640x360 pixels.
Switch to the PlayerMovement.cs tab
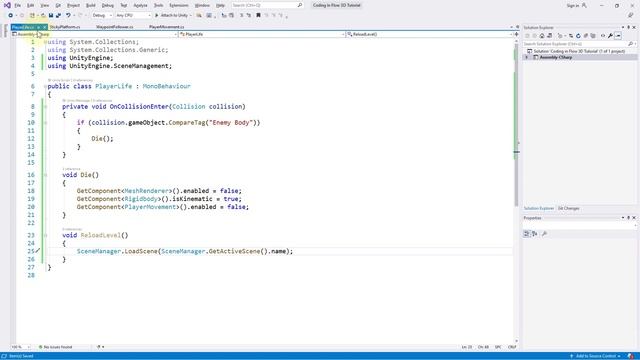(167, 27)
